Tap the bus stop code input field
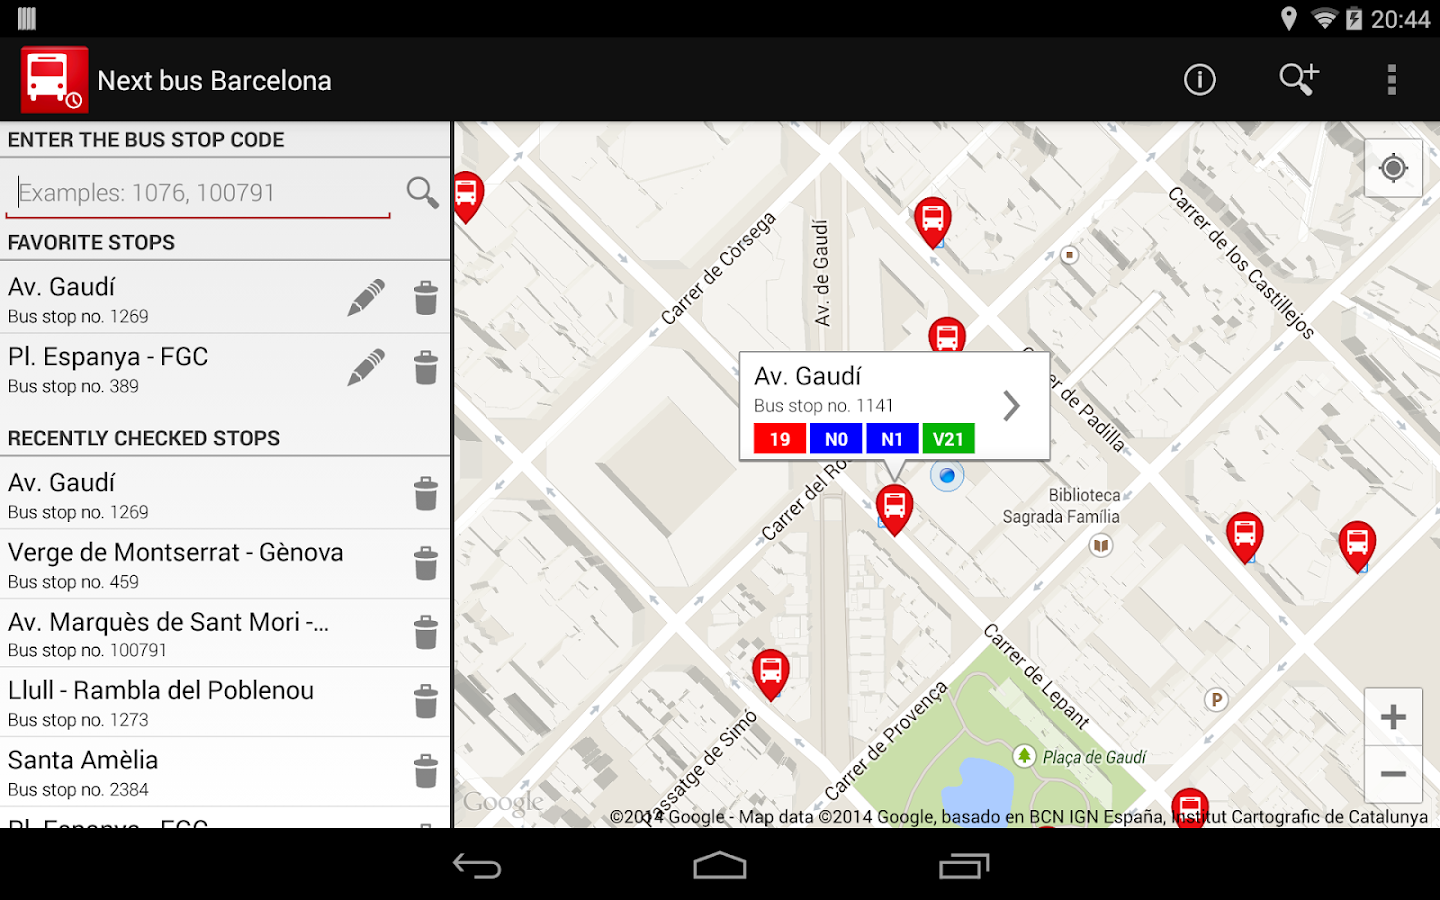This screenshot has width=1440, height=900. point(197,192)
